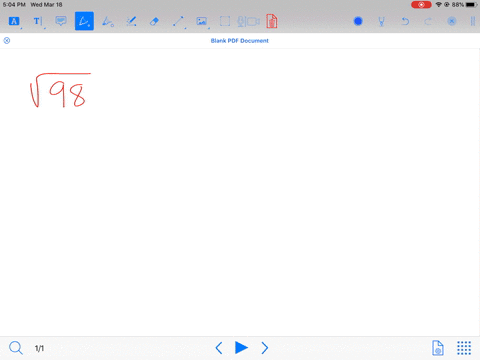
Task: Open the audio and video recording tool
Action: [x=248, y=22]
